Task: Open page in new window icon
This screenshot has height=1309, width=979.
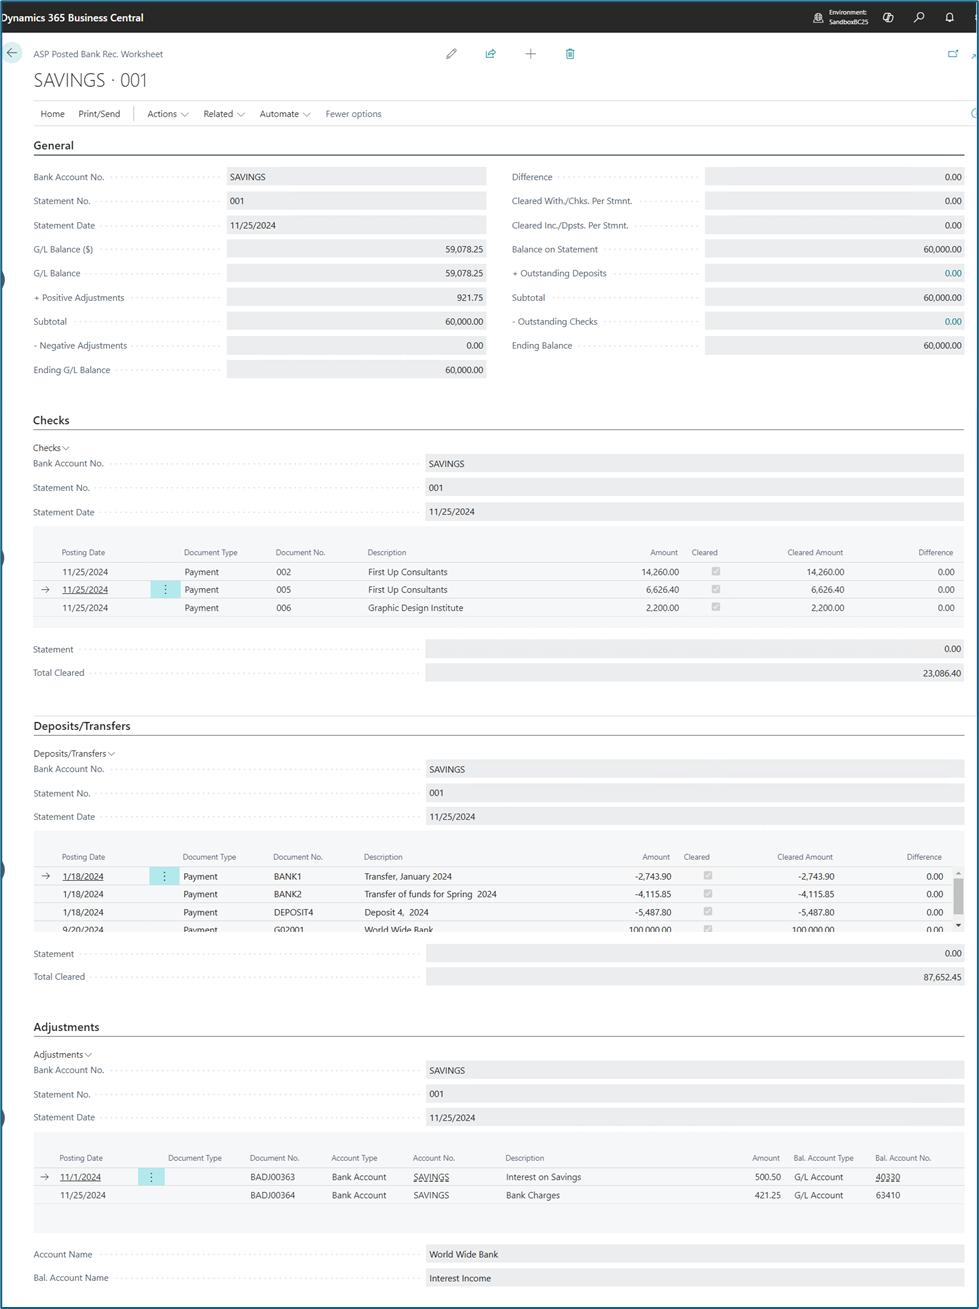Action: tap(952, 54)
